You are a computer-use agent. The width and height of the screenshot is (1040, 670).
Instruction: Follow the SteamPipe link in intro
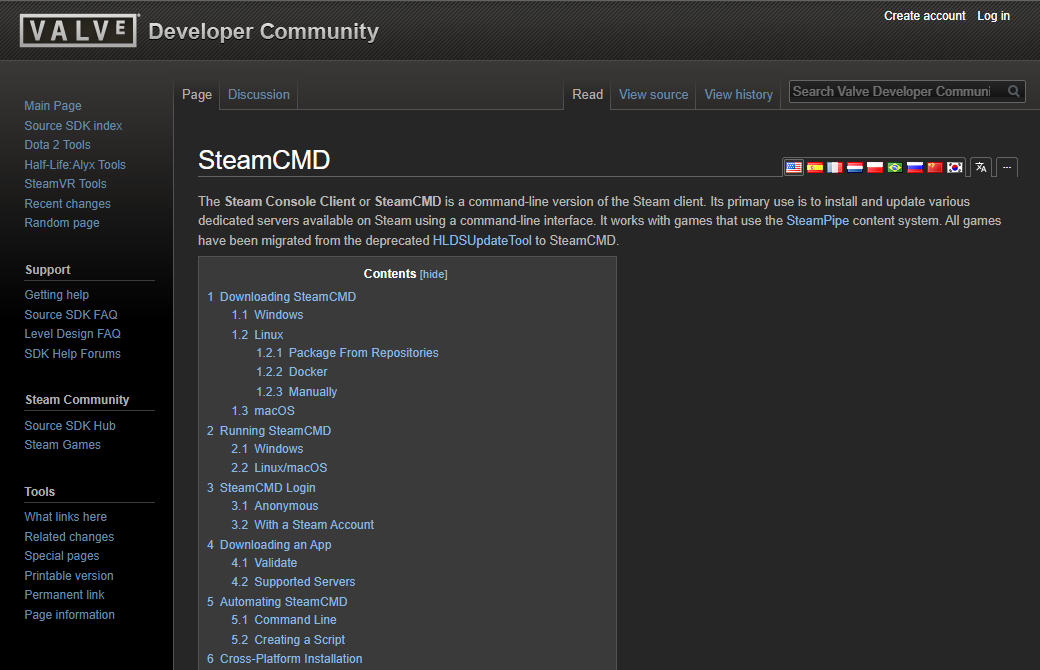click(x=817, y=221)
